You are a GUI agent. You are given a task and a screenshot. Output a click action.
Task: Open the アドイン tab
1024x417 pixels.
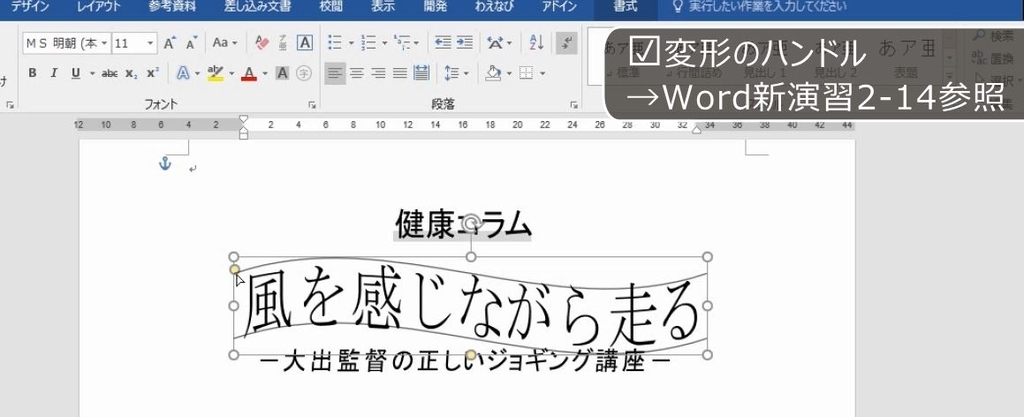[x=559, y=7]
